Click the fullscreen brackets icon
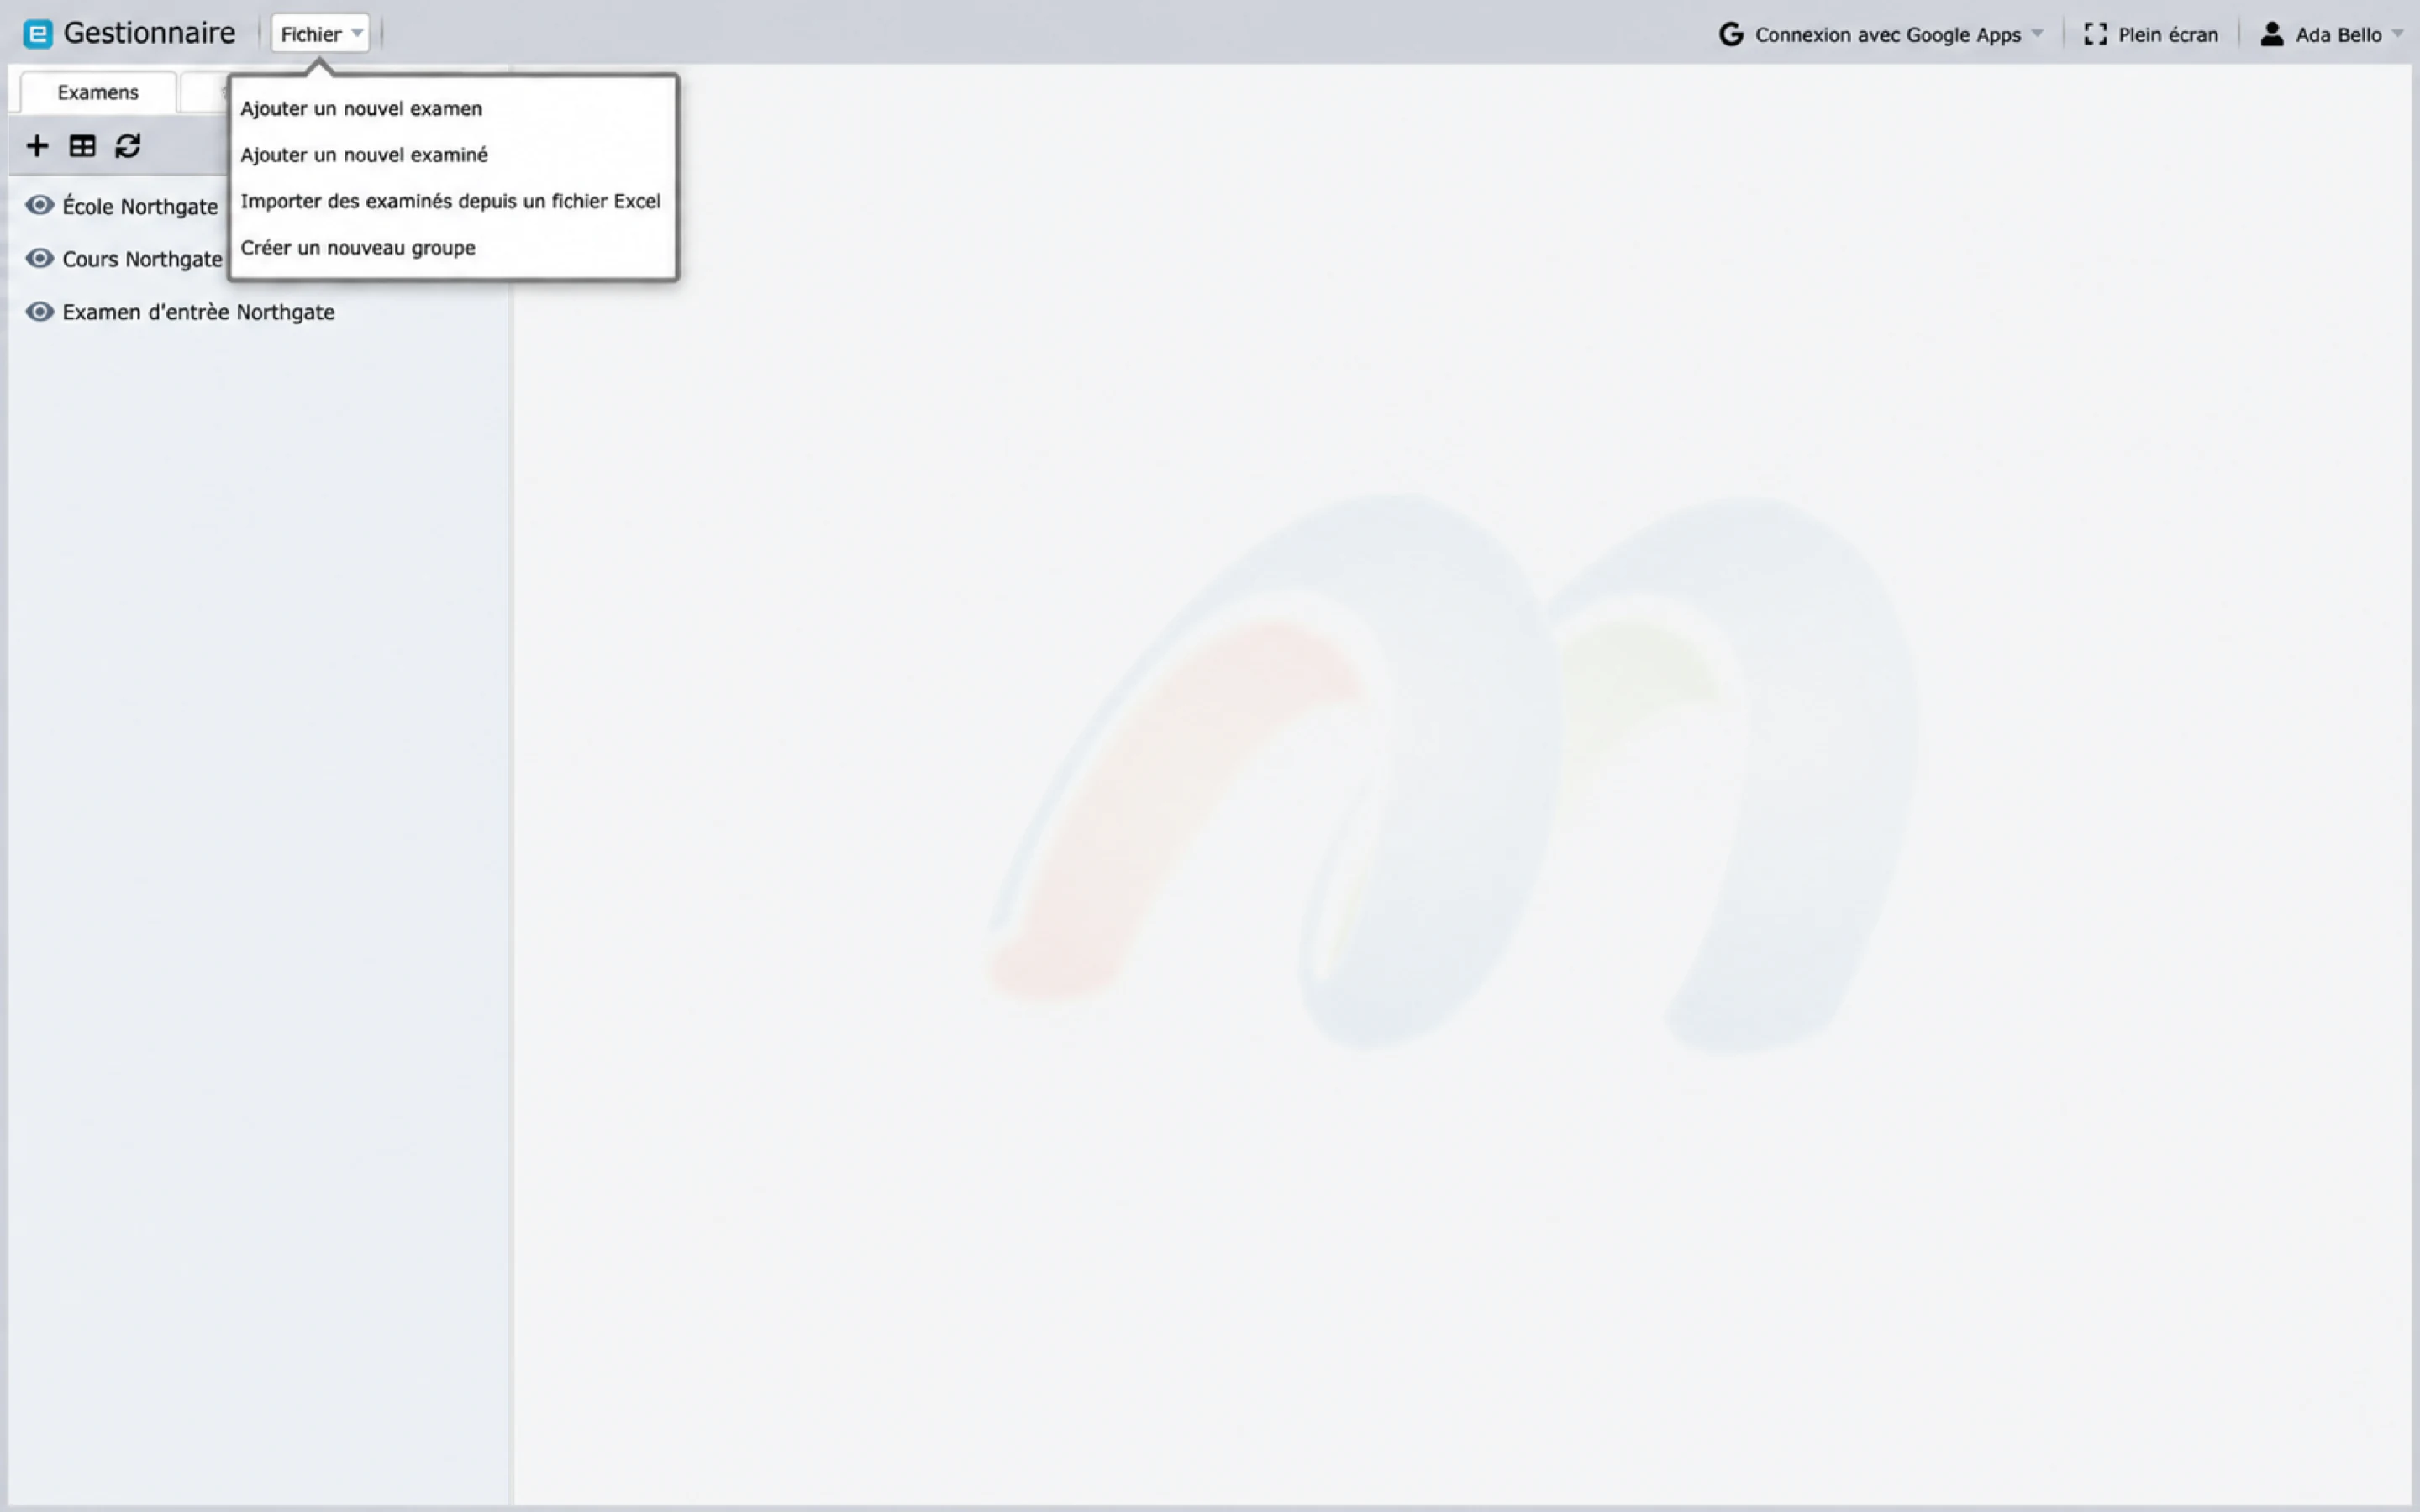The image size is (2420, 1512). (x=2095, y=34)
